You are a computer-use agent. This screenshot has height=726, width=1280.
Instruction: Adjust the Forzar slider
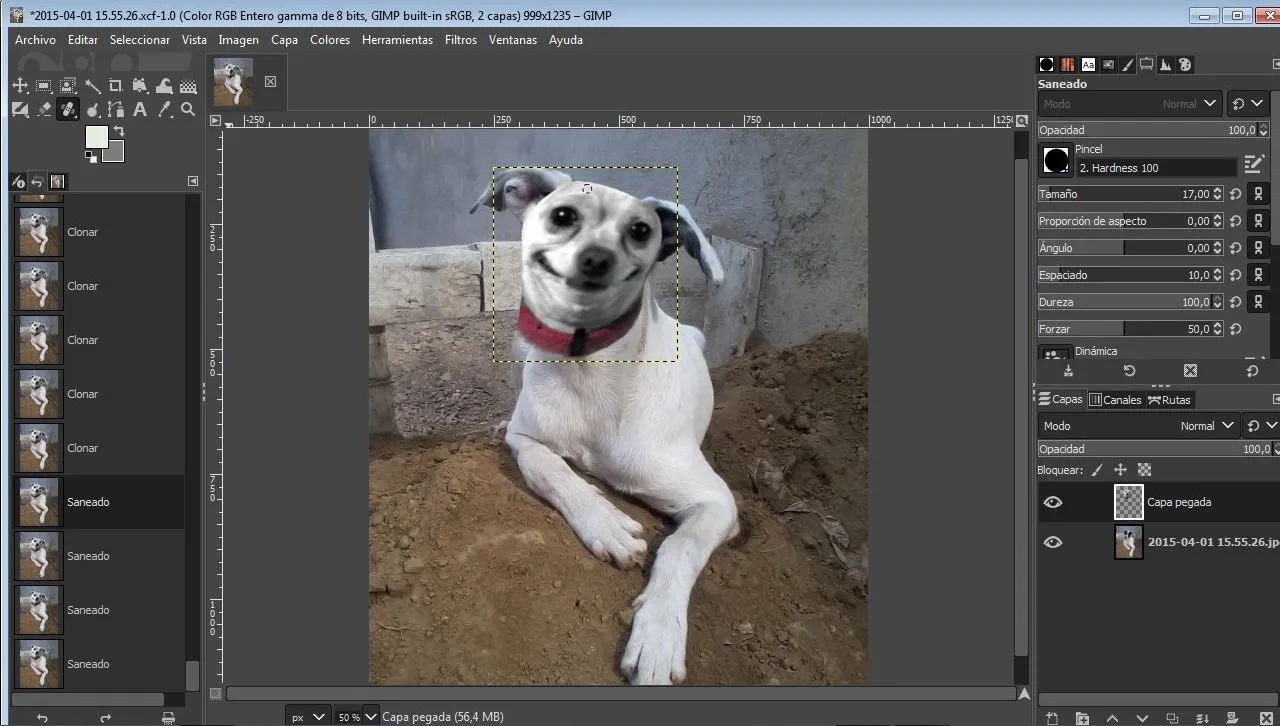pos(1130,329)
